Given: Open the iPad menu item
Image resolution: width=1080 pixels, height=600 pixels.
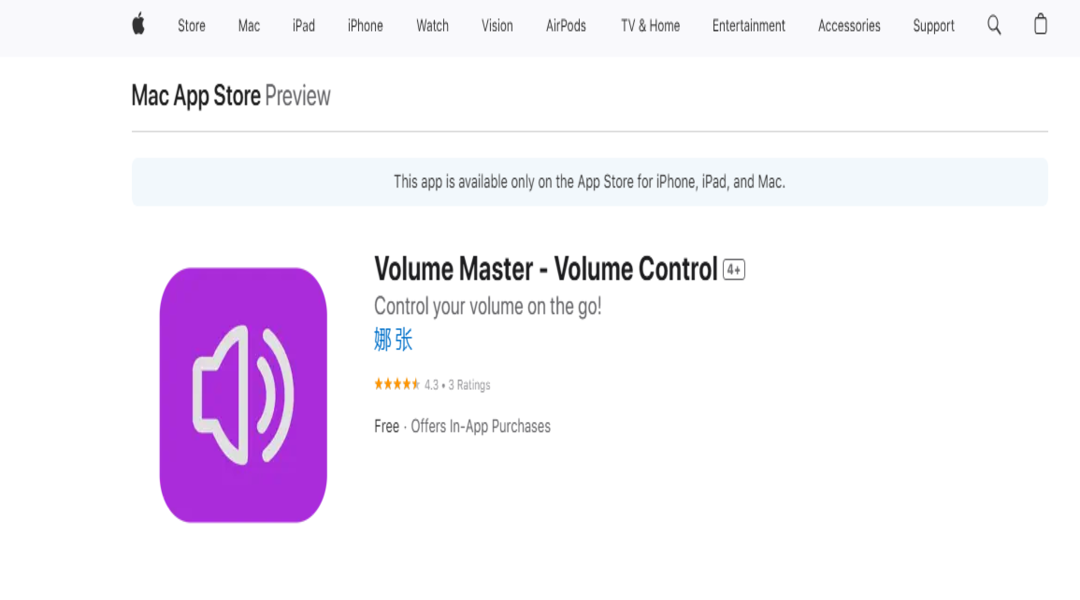Looking at the screenshot, I should 303,26.
